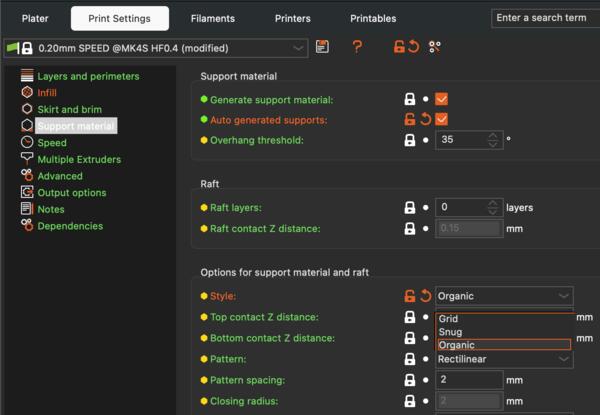600x415 pixels.
Task: Choose Grid from the Style list
Action: [504, 319]
